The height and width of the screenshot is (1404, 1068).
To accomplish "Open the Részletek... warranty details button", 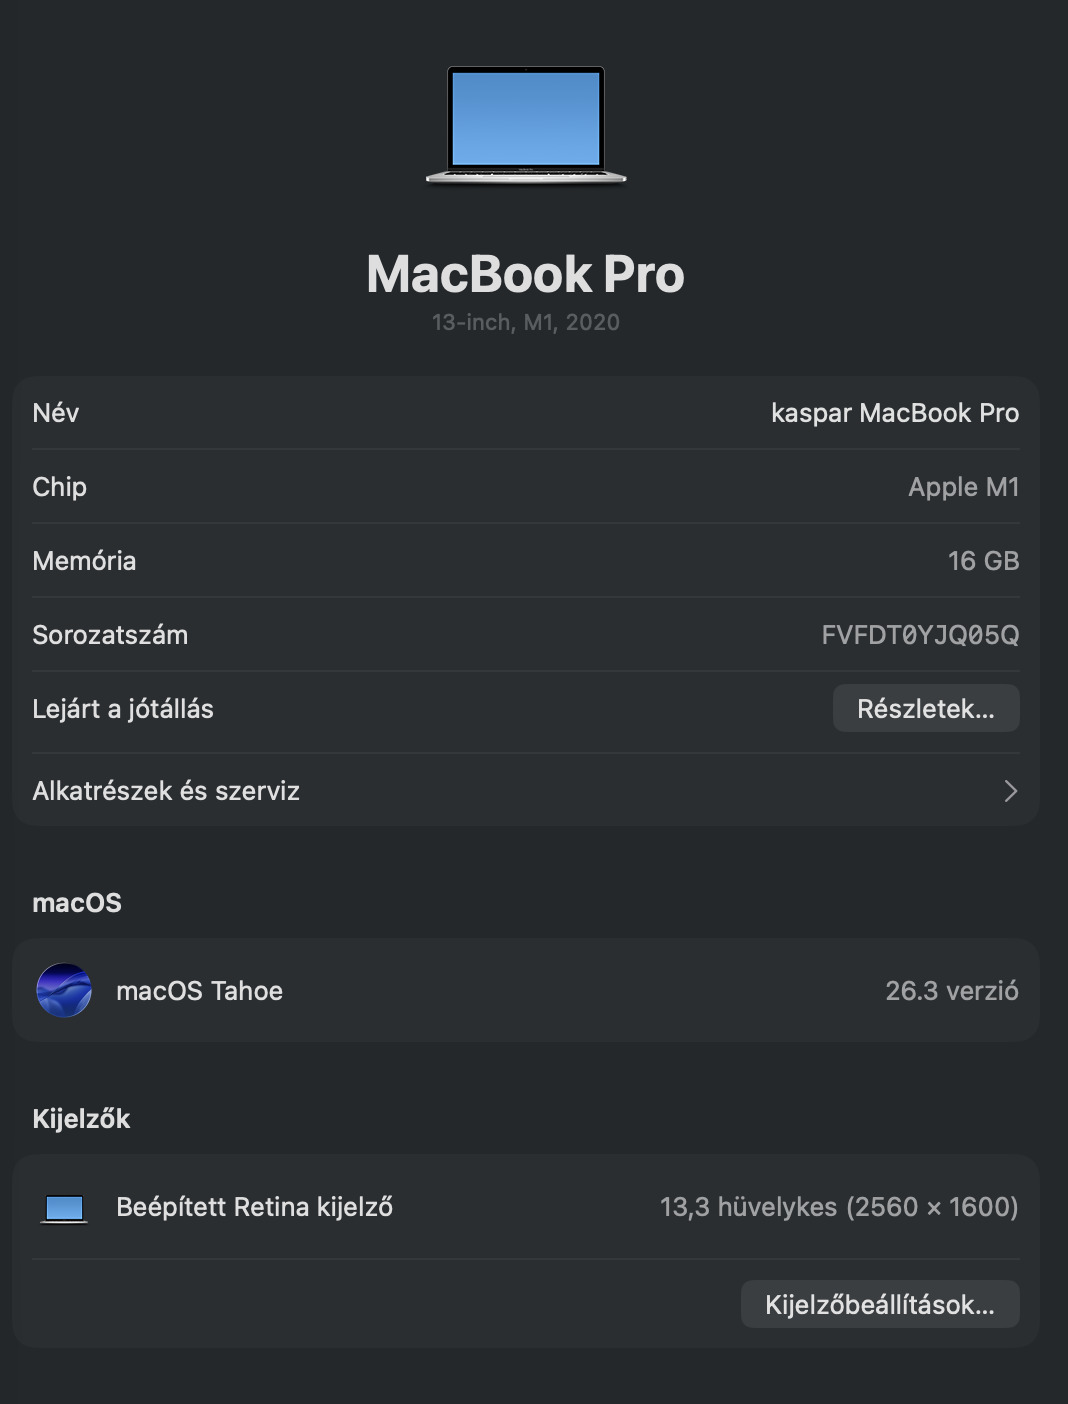I will (x=926, y=708).
